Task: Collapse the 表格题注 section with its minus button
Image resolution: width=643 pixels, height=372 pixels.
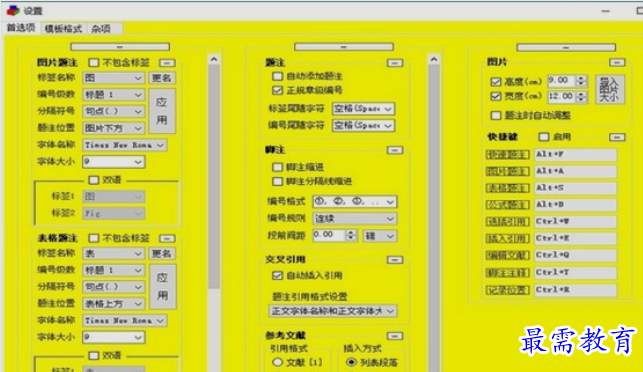Action: click(x=167, y=238)
